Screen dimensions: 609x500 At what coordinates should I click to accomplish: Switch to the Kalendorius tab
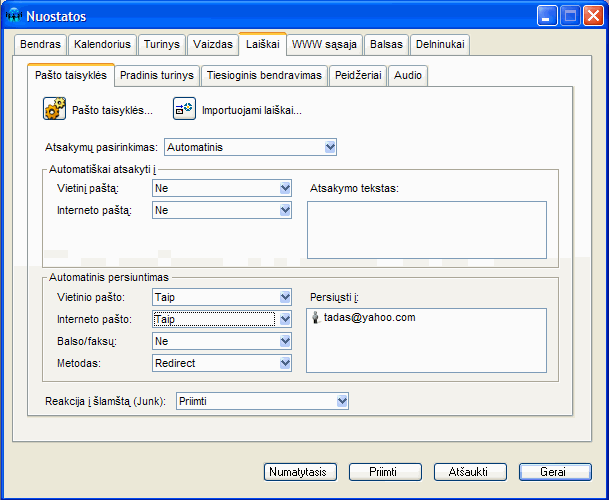[102, 44]
